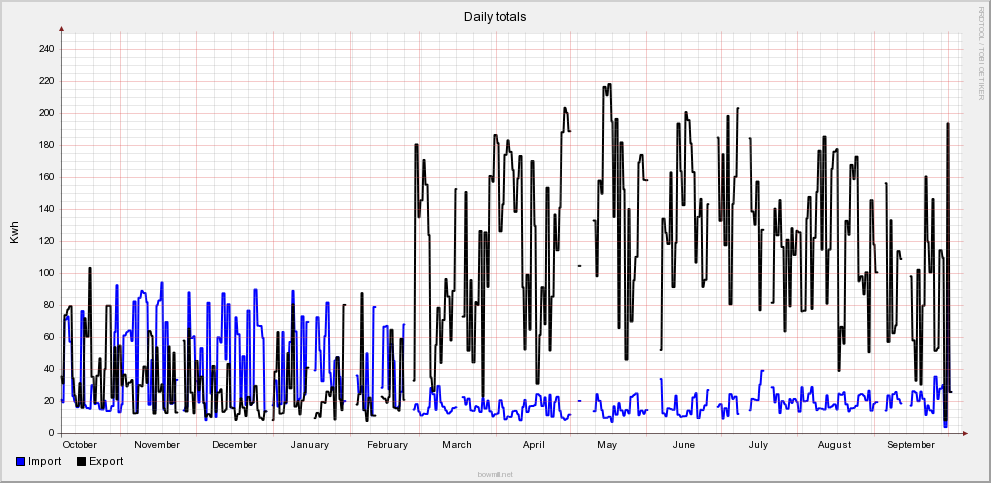
Task: Select the October month label
Action: (80, 445)
